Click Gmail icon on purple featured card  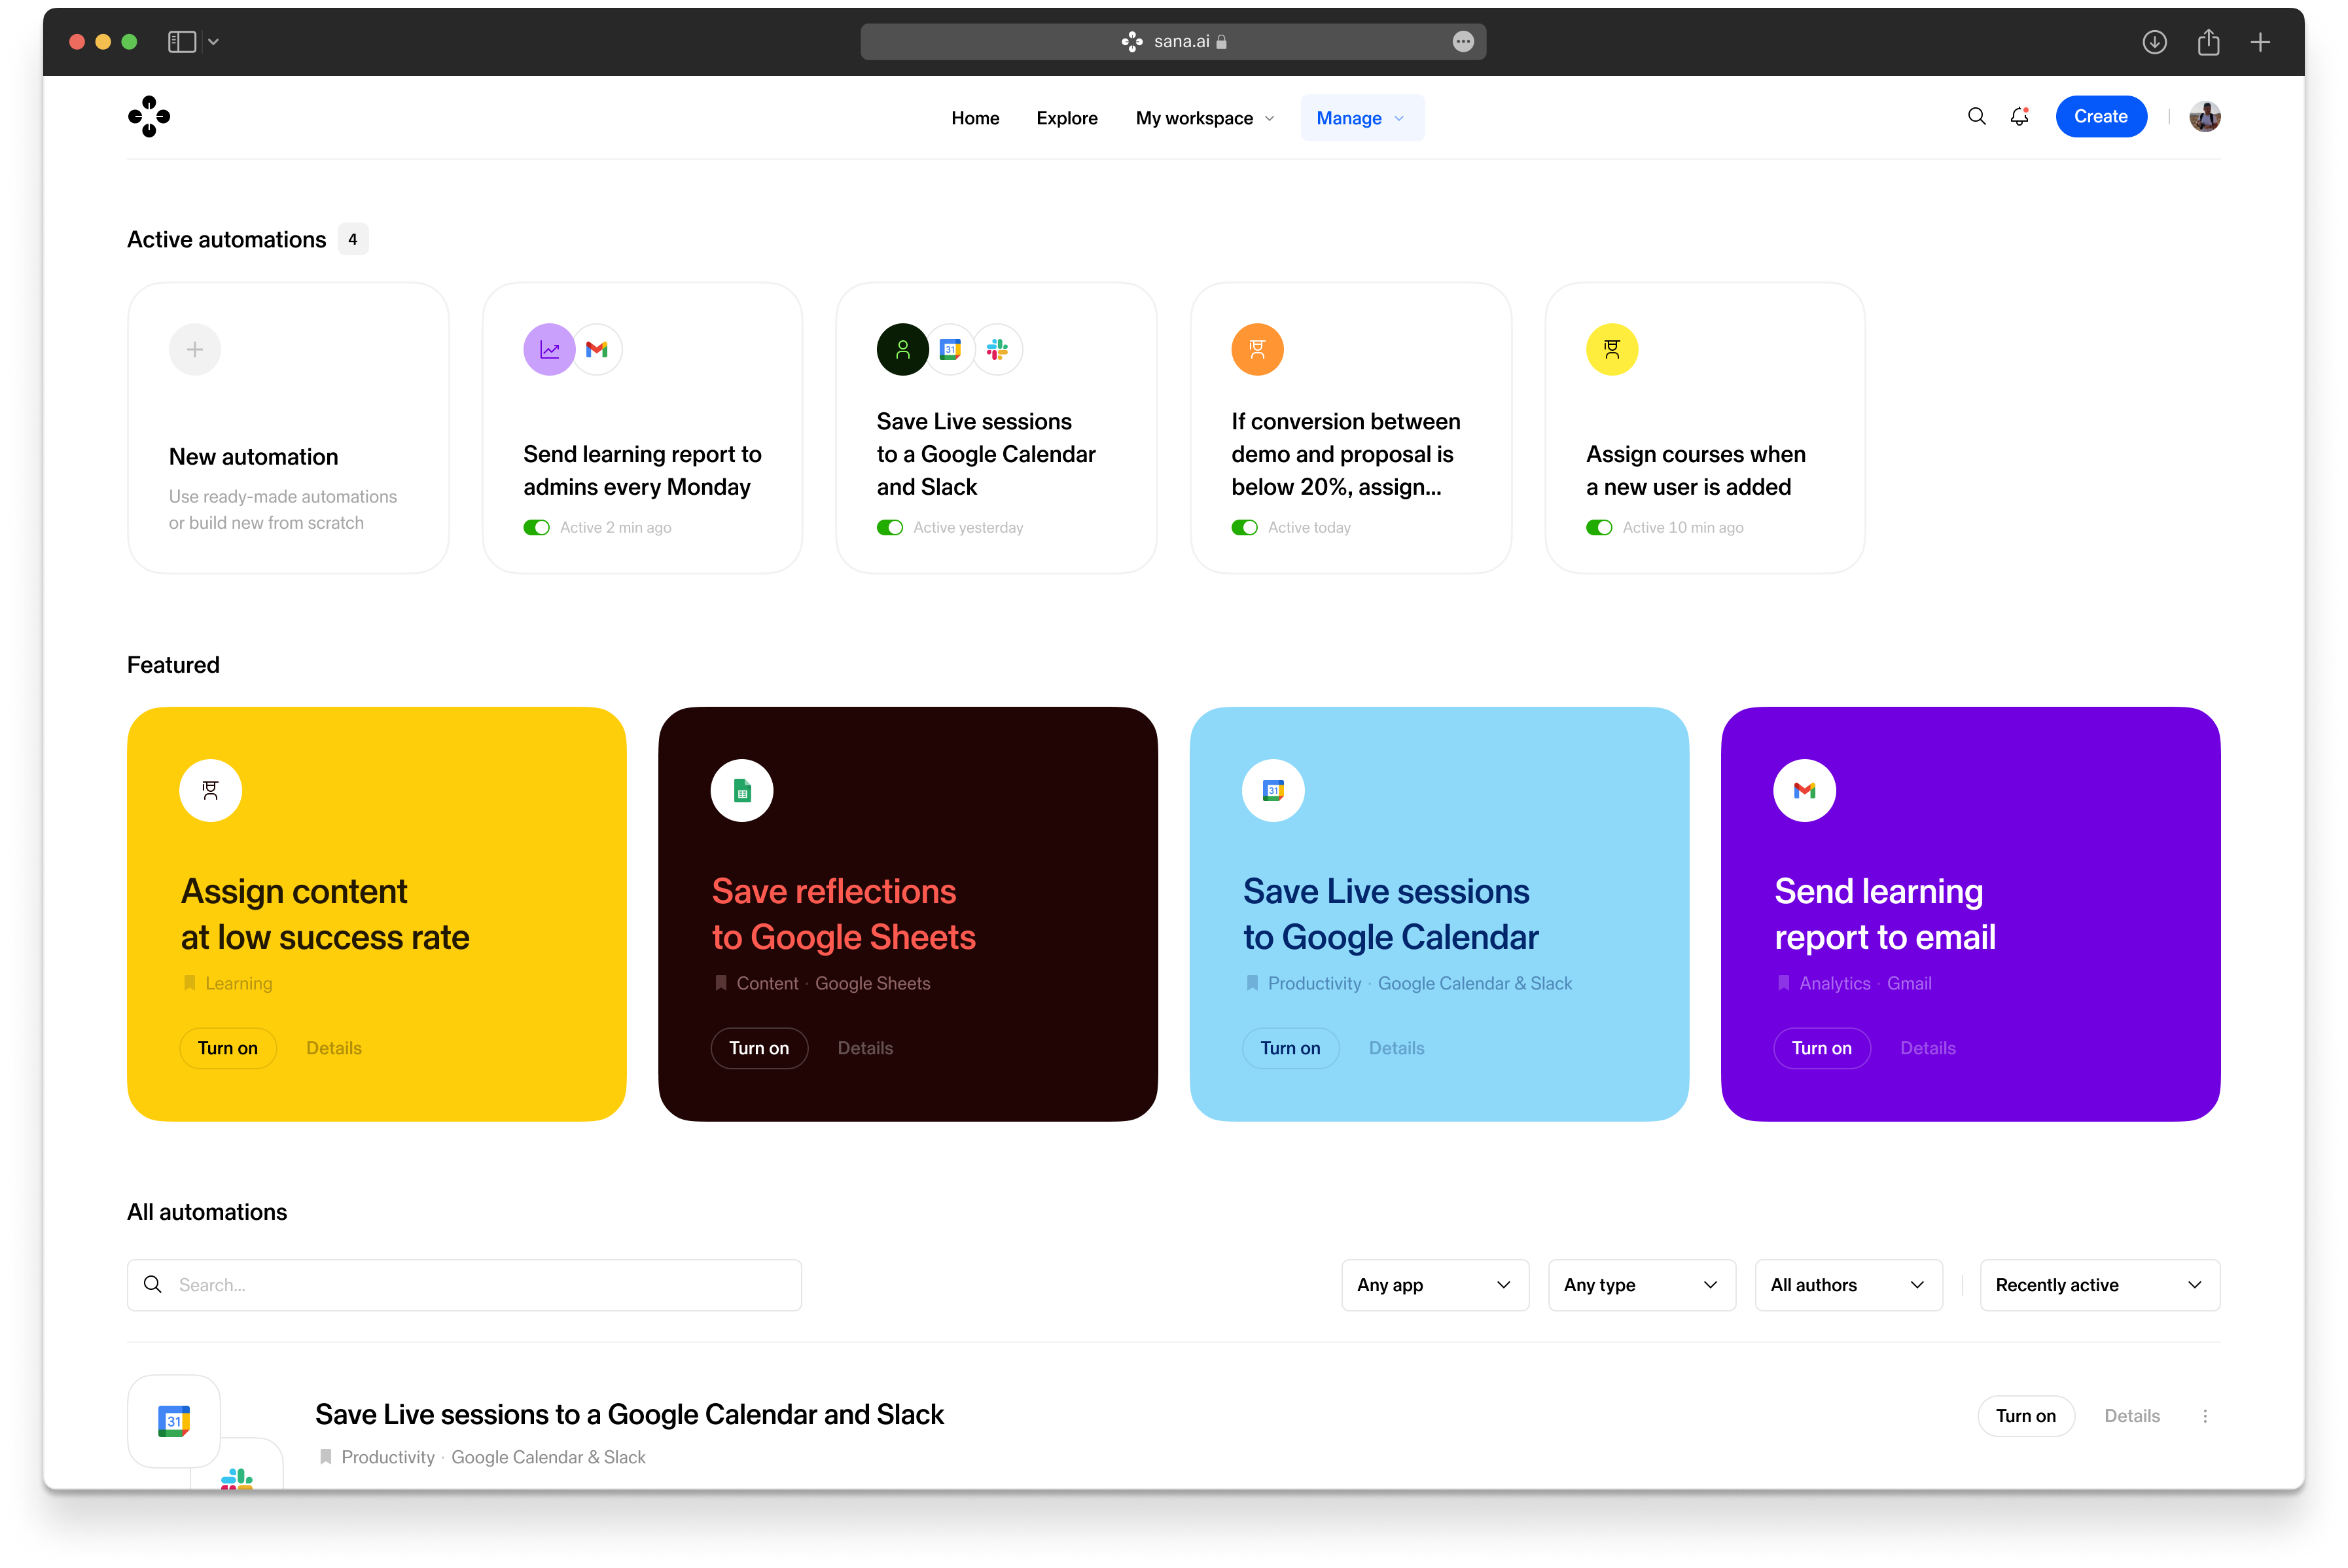[x=1804, y=791]
